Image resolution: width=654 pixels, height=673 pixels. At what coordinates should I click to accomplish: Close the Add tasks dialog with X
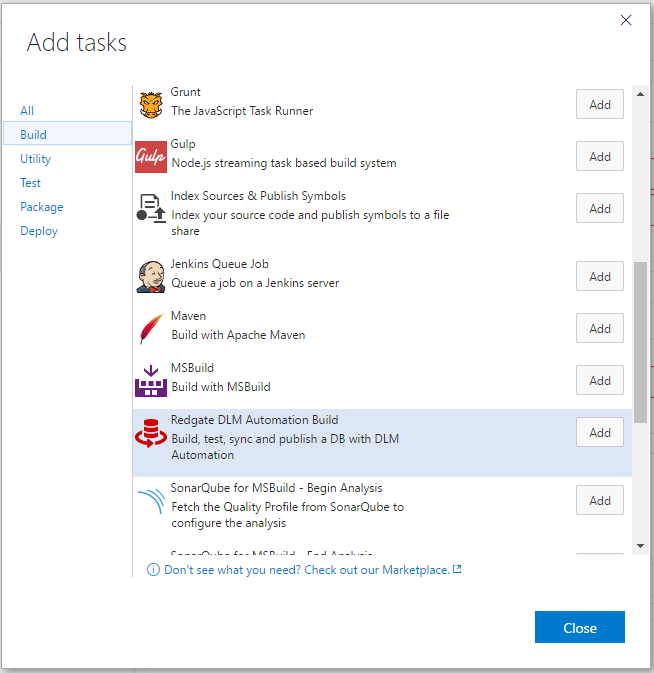[626, 20]
